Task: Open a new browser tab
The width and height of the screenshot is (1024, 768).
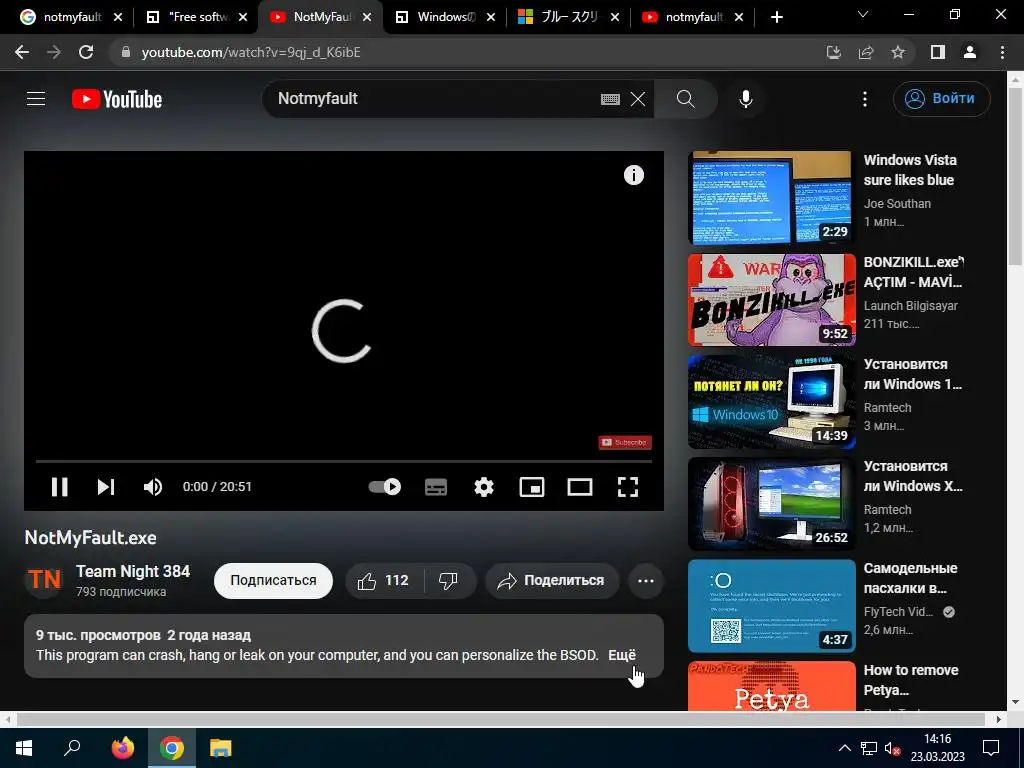Action: pos(776,17)
